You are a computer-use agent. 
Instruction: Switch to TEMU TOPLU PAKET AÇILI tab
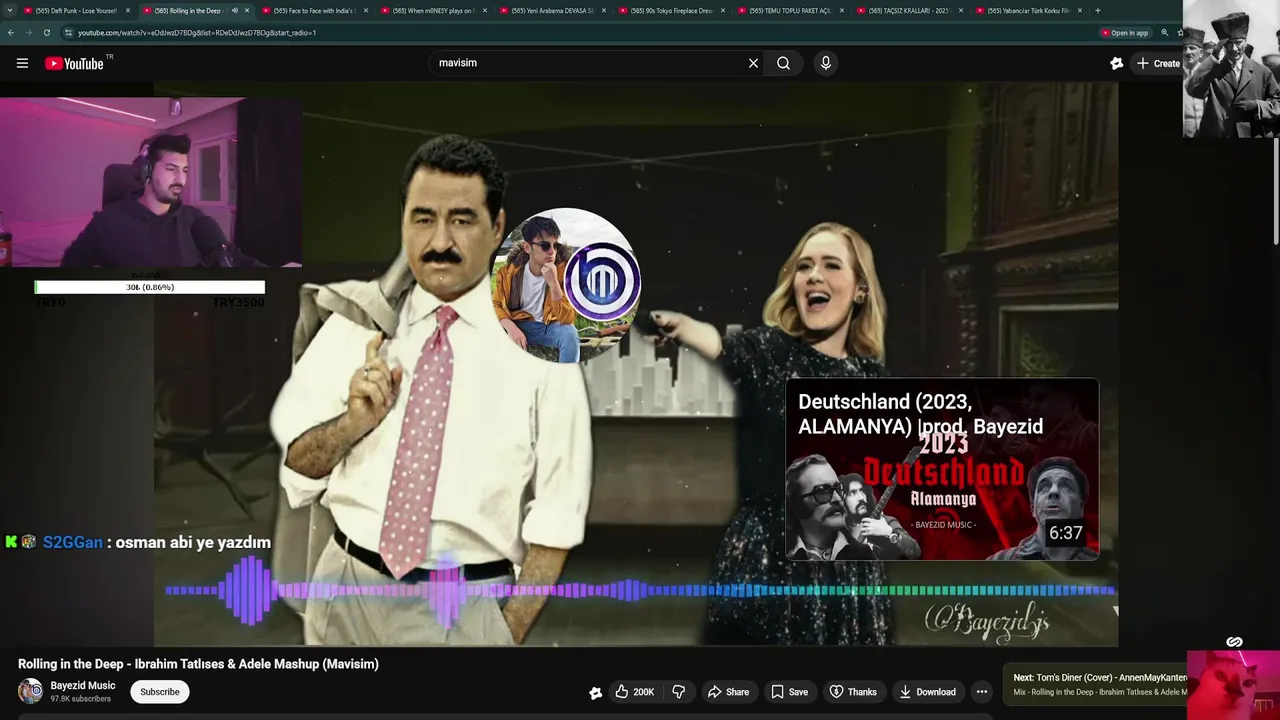click(790, 10)
